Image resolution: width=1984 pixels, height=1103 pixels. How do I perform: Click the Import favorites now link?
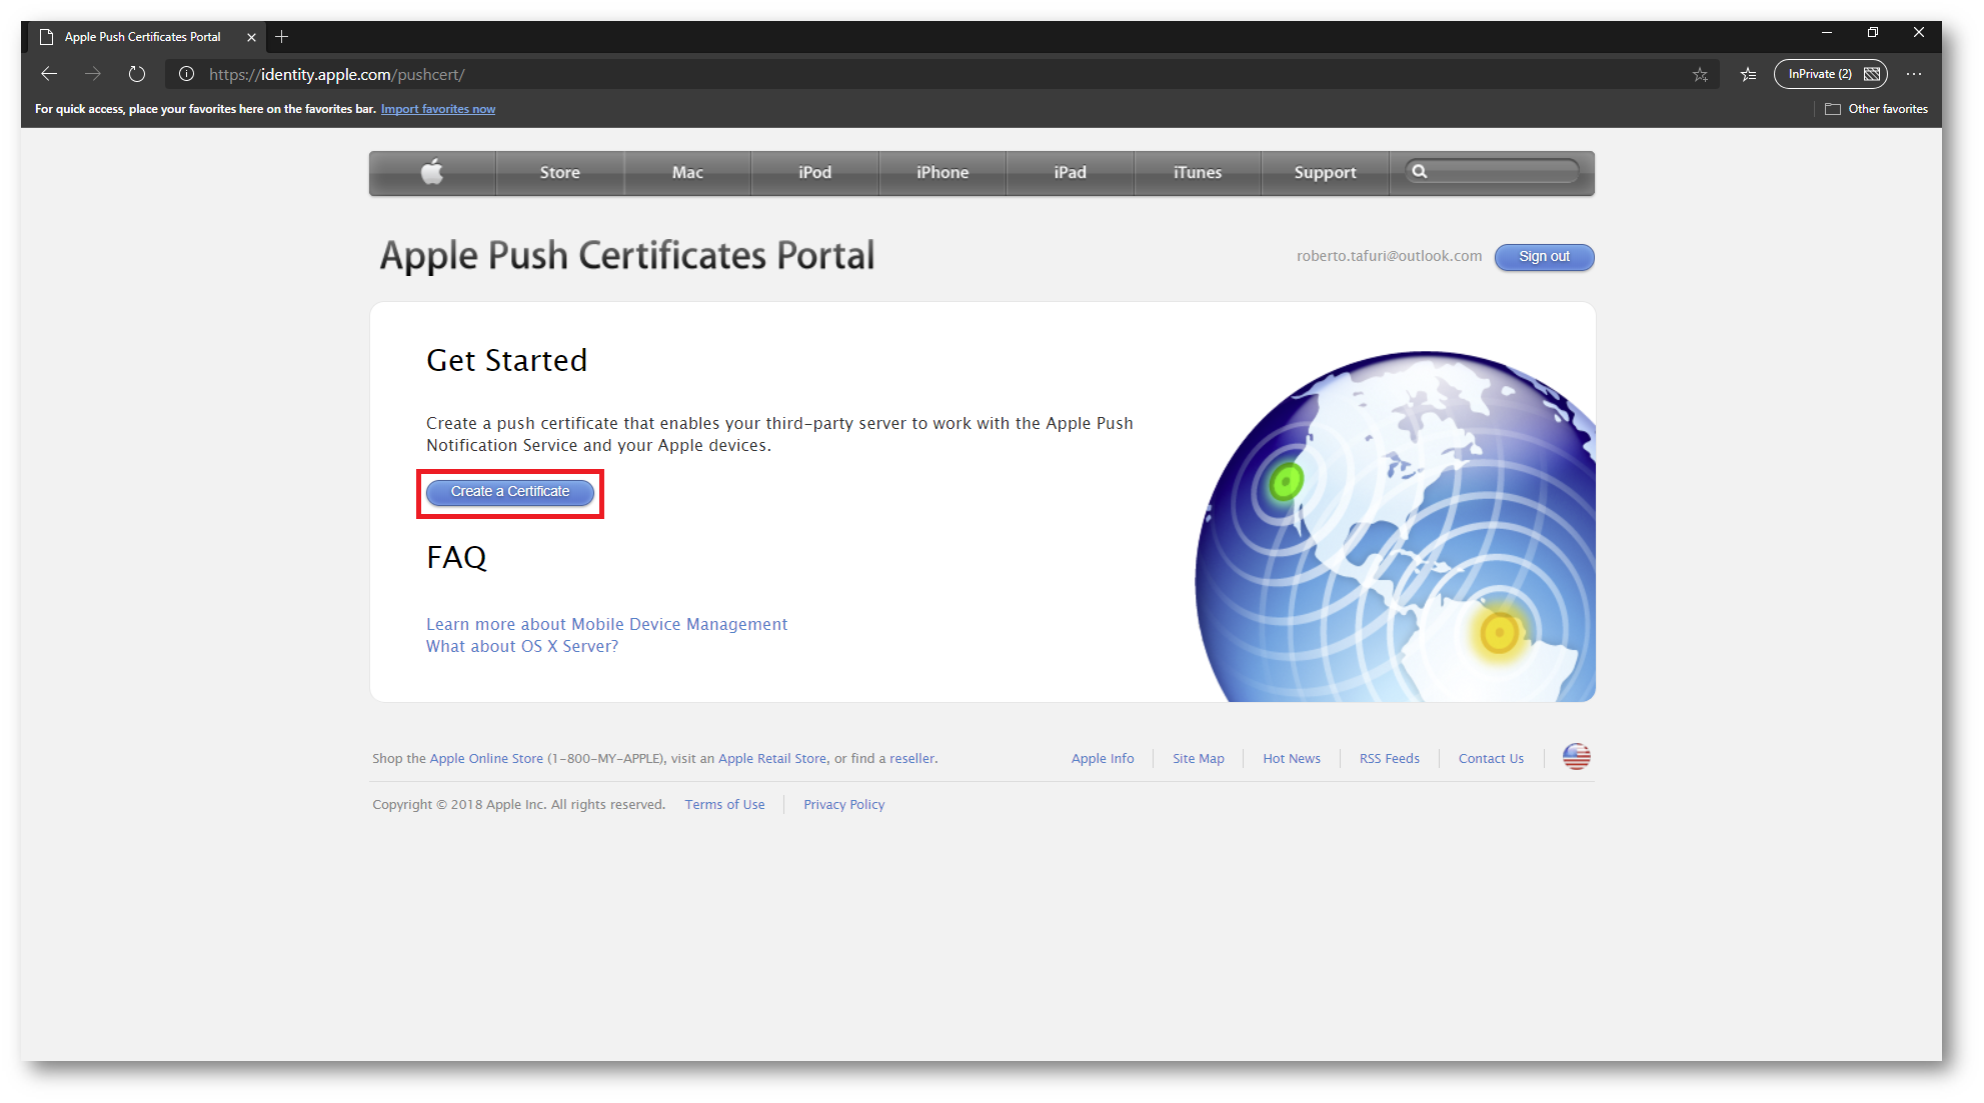tap(438, 109)
